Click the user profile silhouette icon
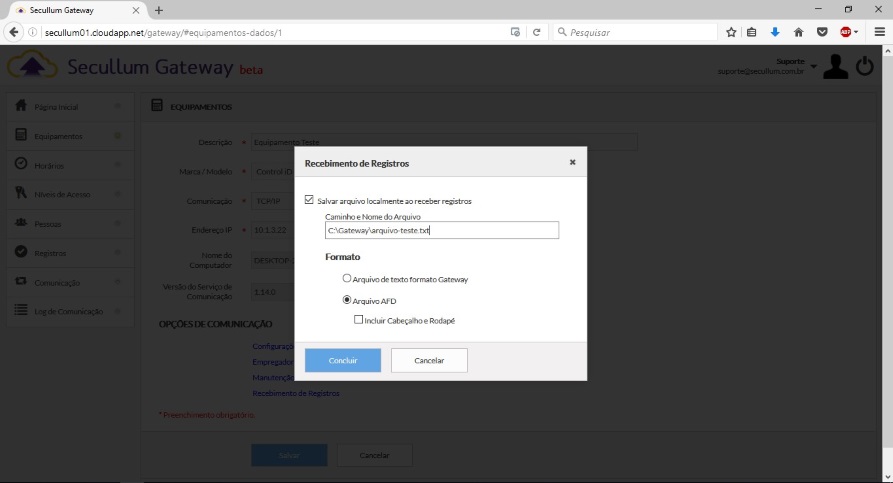This screenshot has height=483, width=893. pyautogui.click(x=835, y=67)
